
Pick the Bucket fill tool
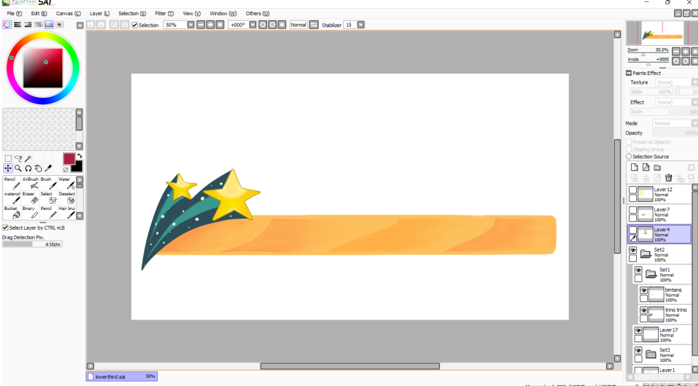pos(12,212)
